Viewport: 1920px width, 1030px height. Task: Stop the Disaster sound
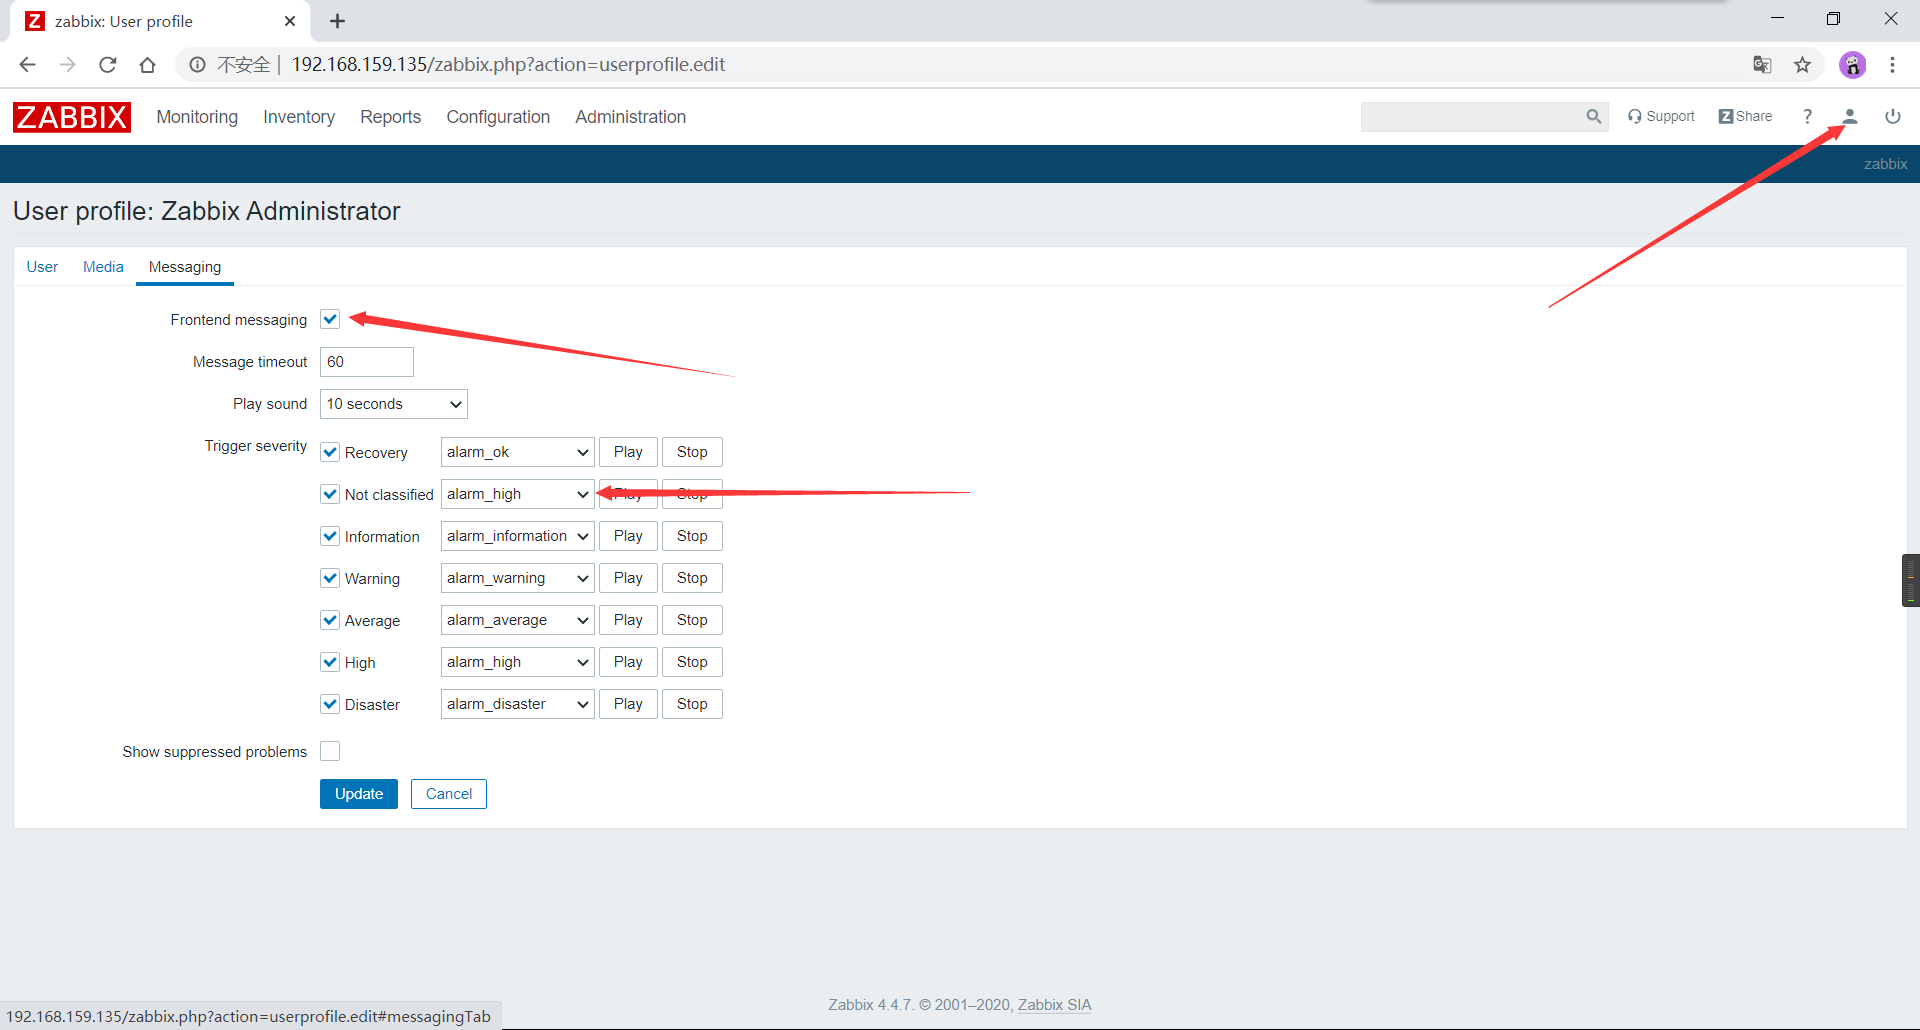click(692, 704)
